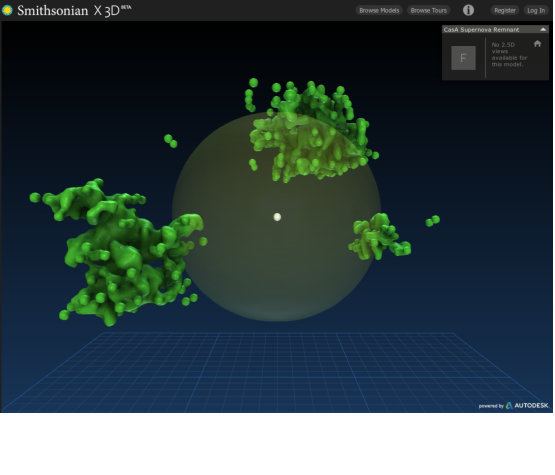
Task: Open the information icon in header
Action: click(x=468, y=10)
